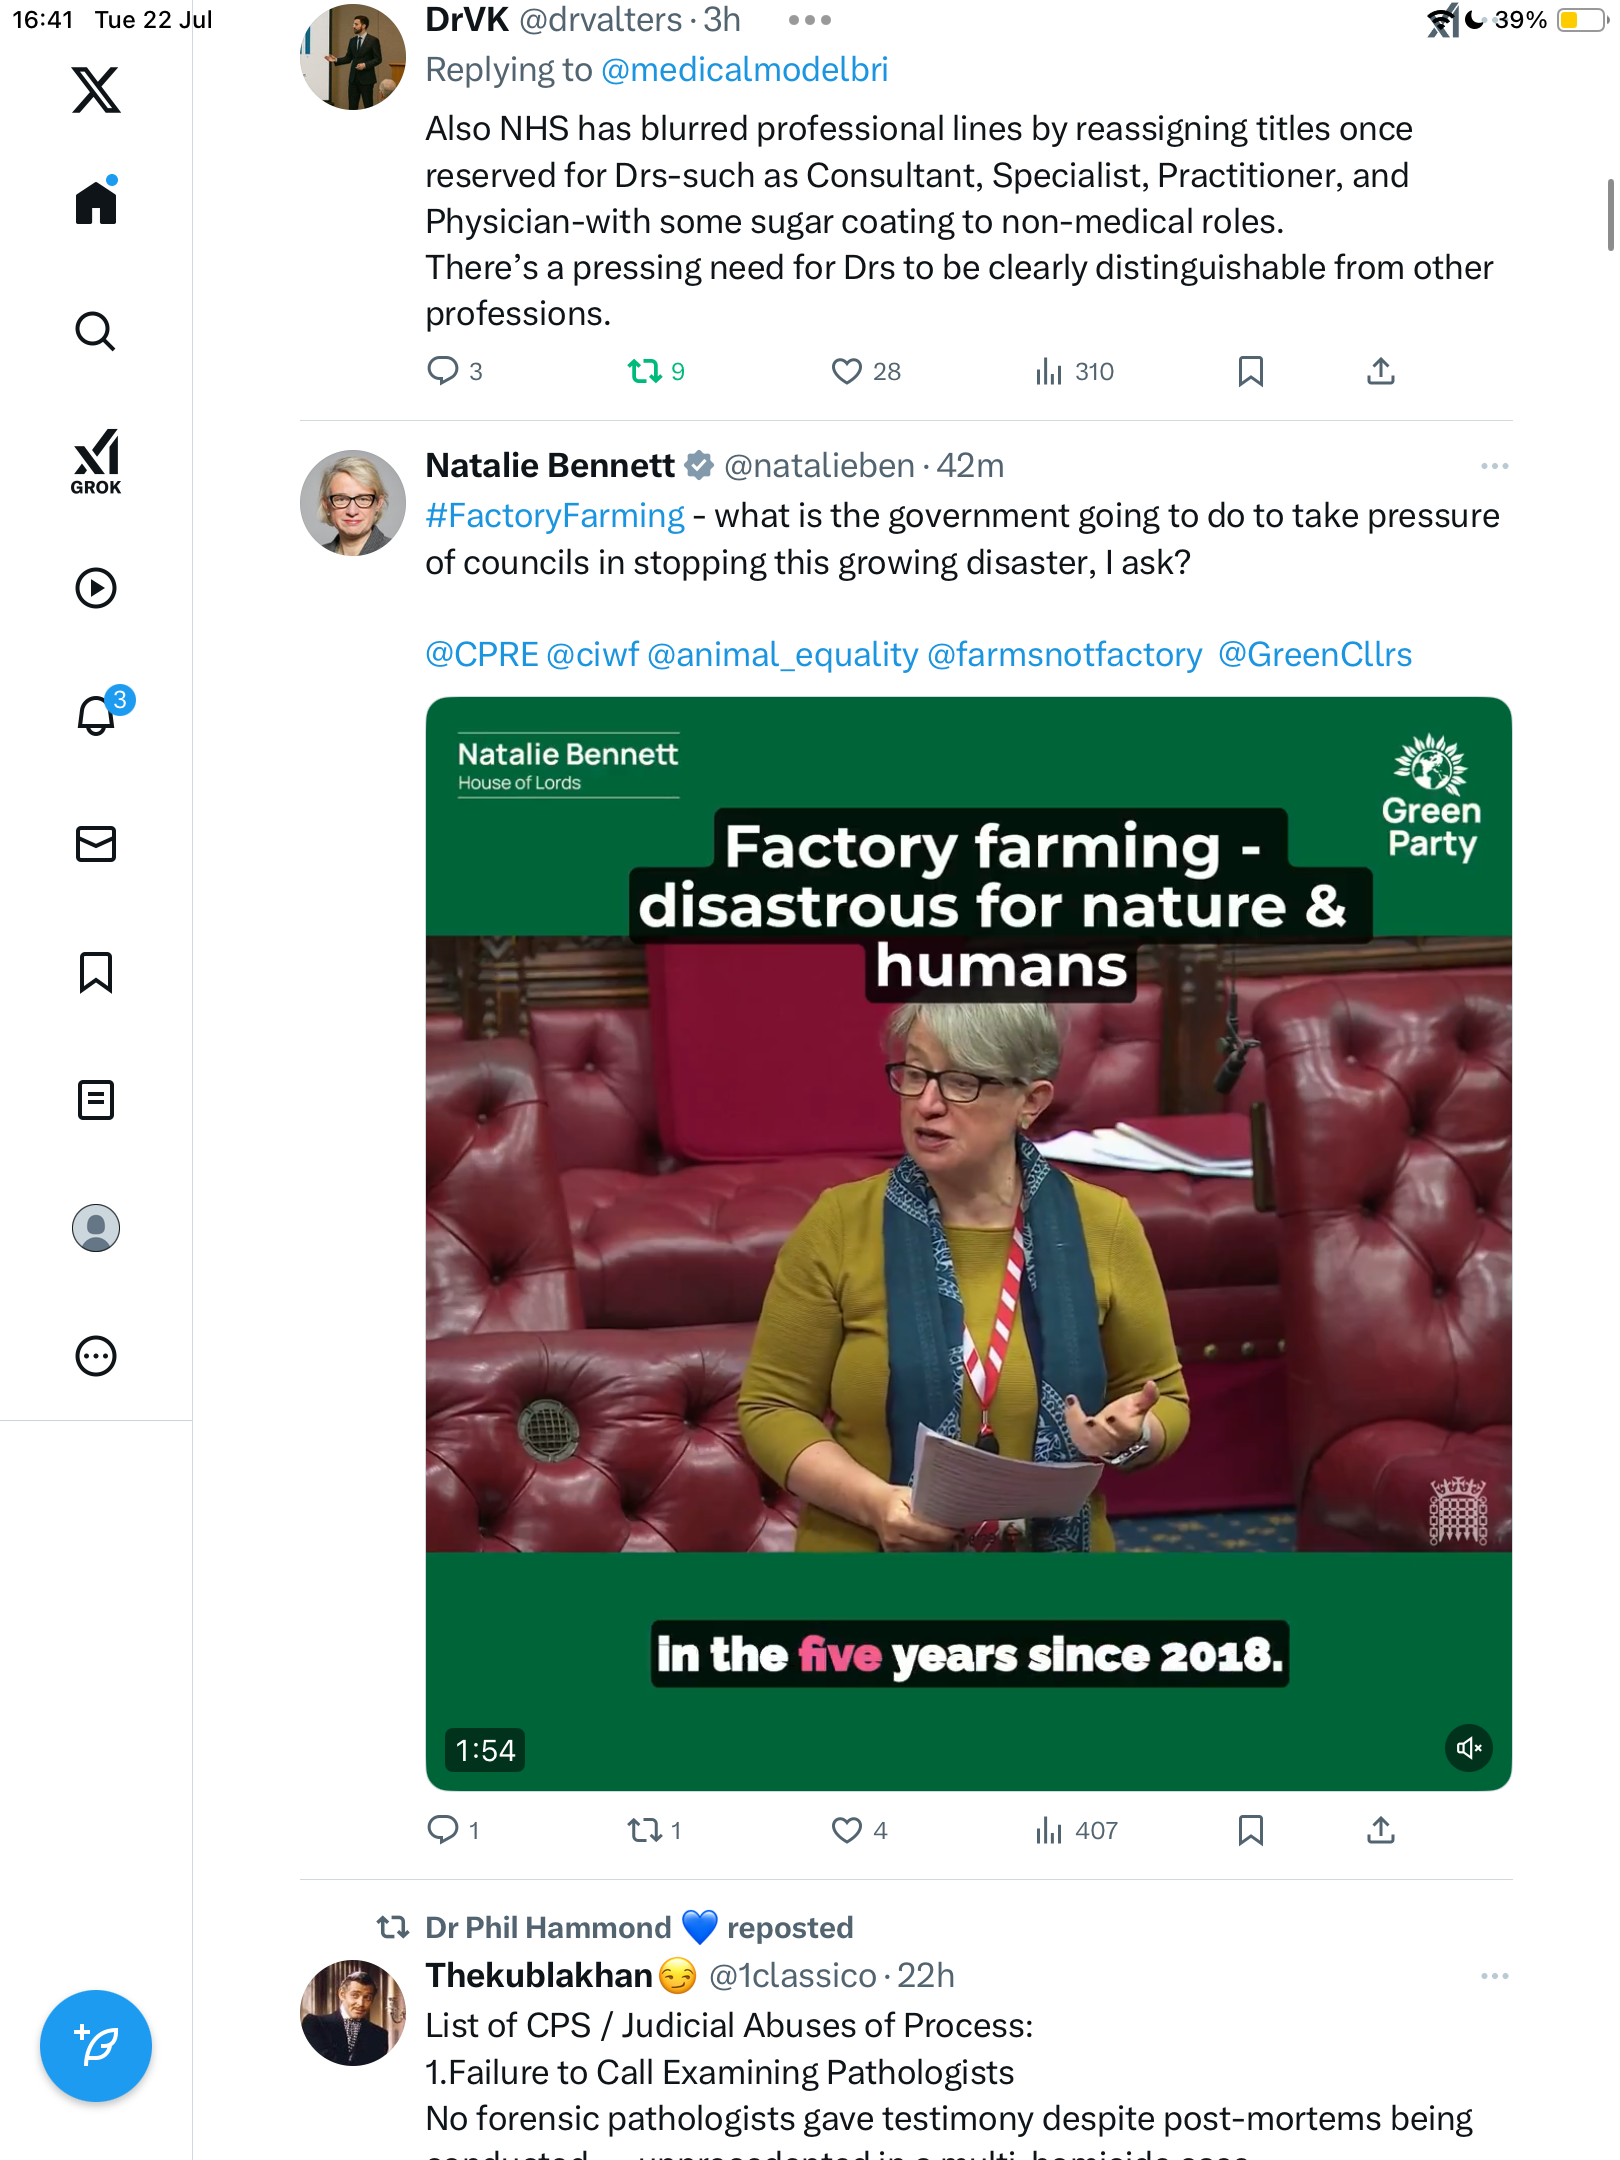Go to the Home feed icon
This screenshot has height=2160, width=1620.
[96, 201]
